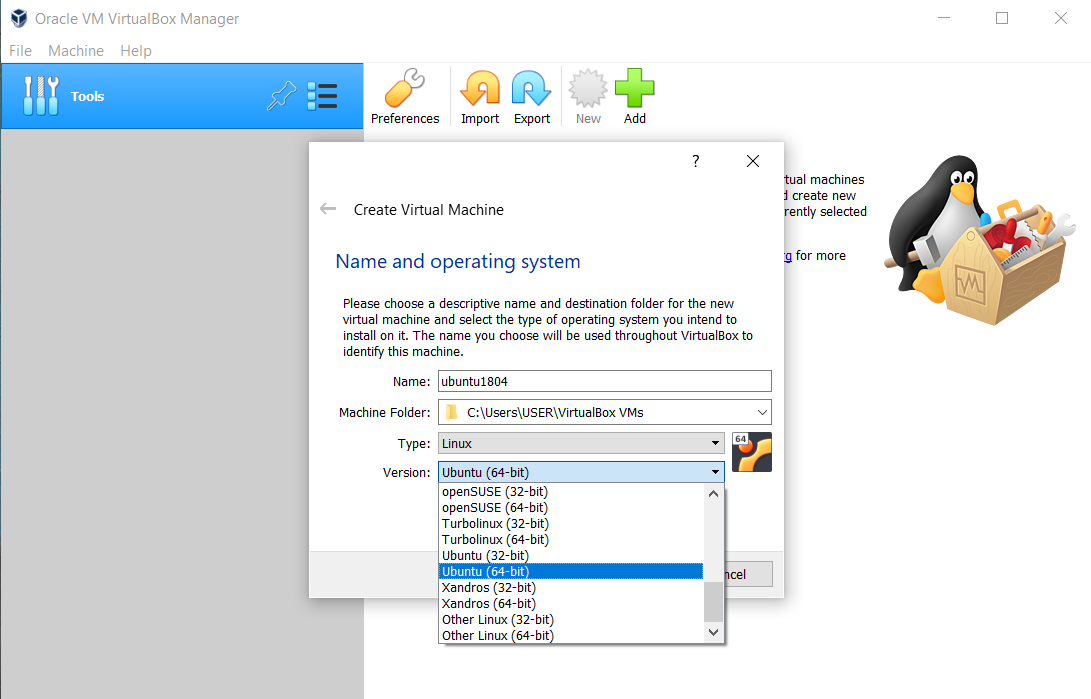
Task: Open the Type dropdown showing Linux
Action: click(x=715, y=443)
